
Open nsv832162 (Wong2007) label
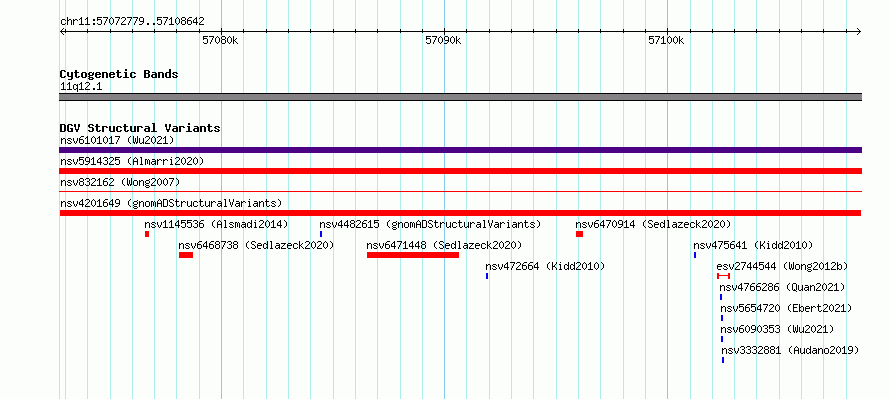pyautogui.click(x=120, y=182)
